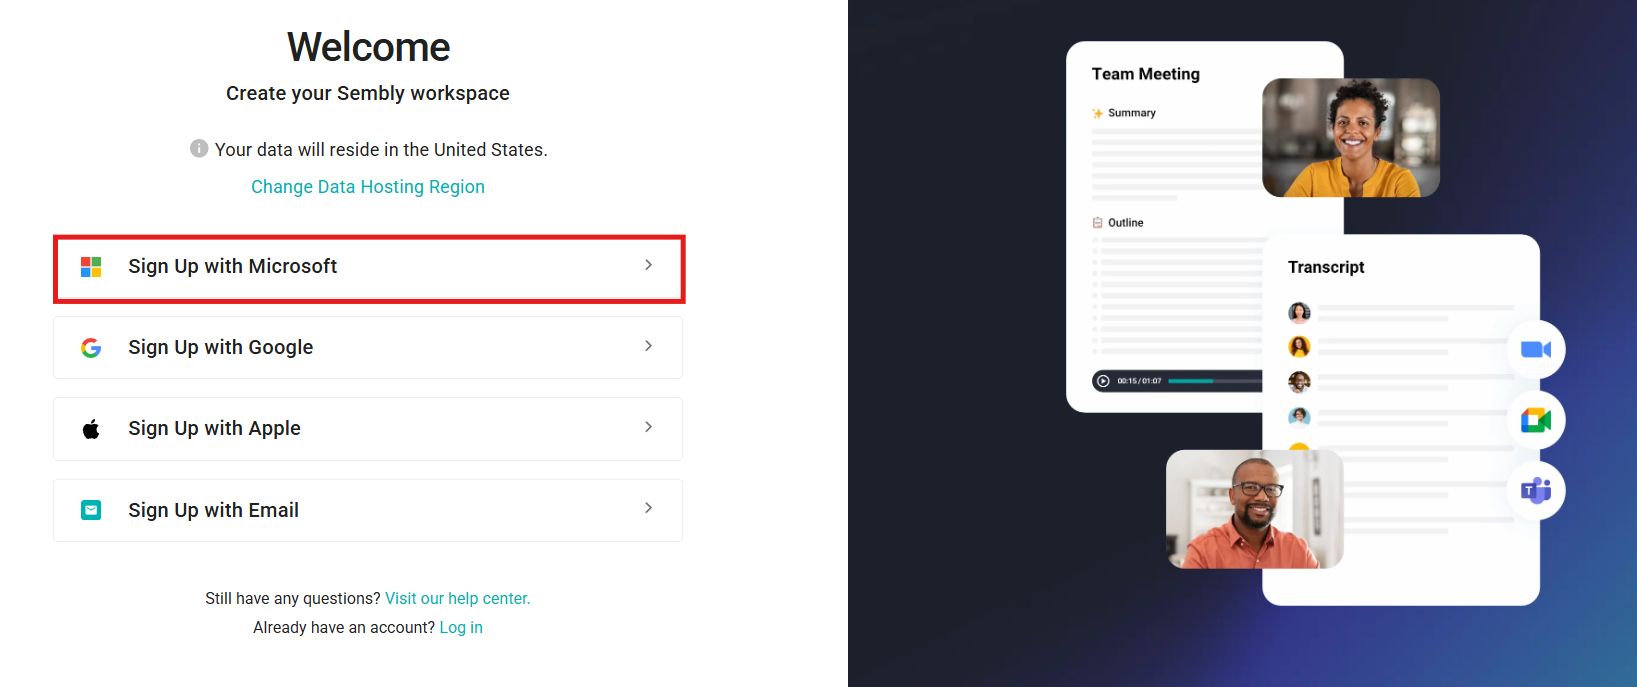The width and height of the screenshot is (1637, 687).
Task: Click the Microsoft Teams icon bubble
Action: (1536, 490)
